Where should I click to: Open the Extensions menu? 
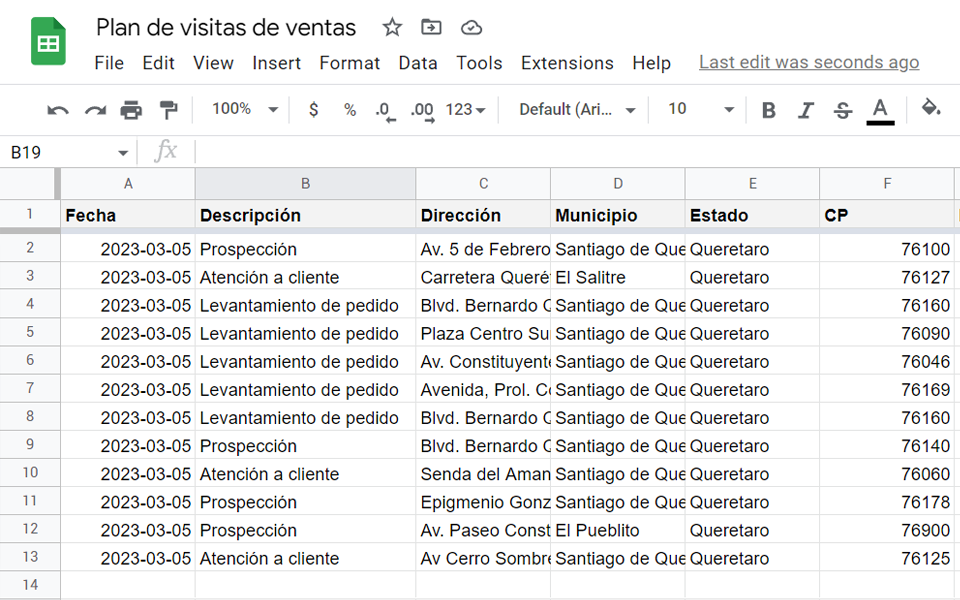click(x=567, y=63)
